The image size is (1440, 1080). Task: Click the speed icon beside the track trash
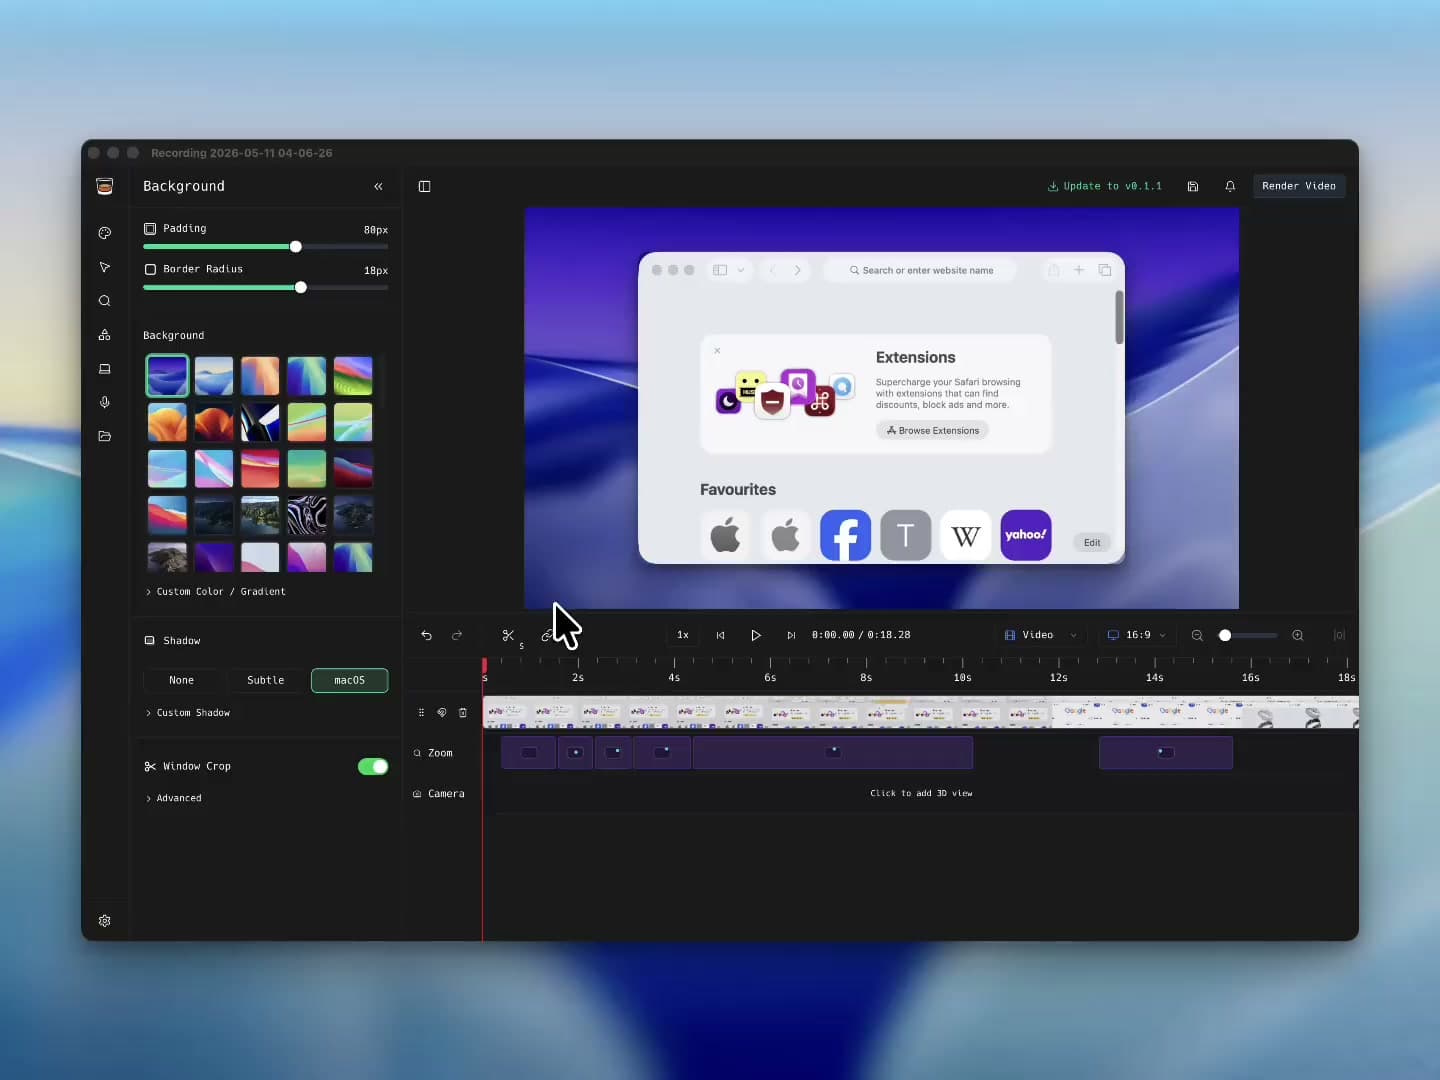441,712
